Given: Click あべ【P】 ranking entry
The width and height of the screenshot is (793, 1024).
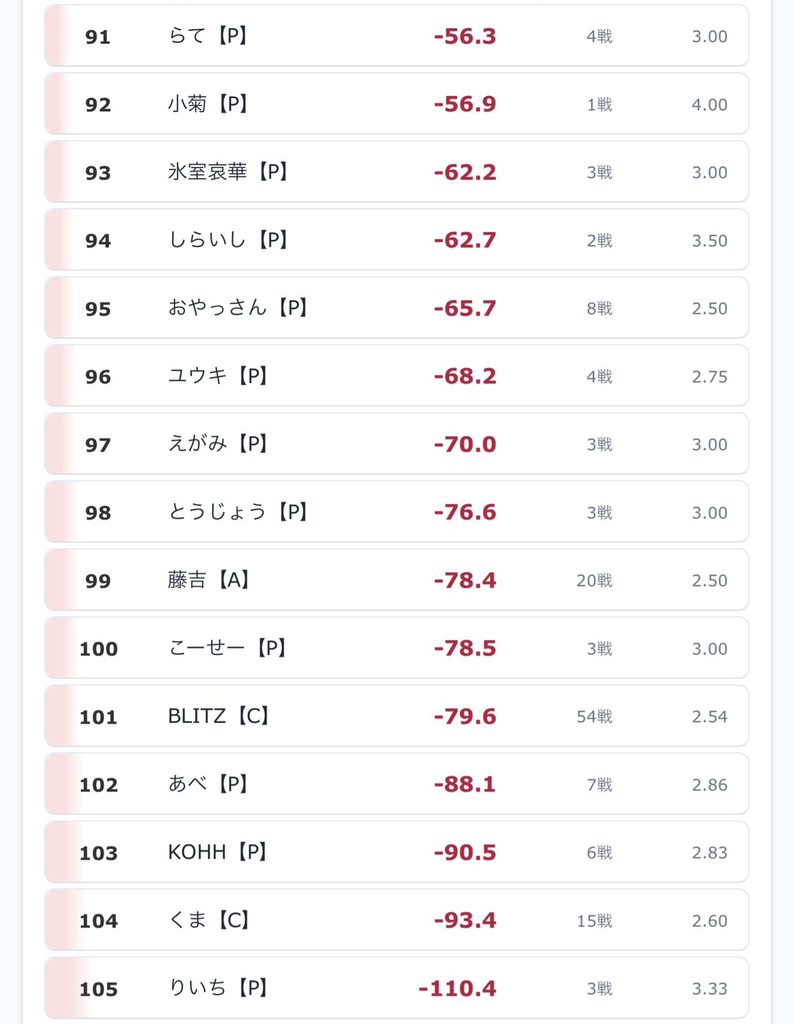Looking at the screenshot, I should click(396, 784).
